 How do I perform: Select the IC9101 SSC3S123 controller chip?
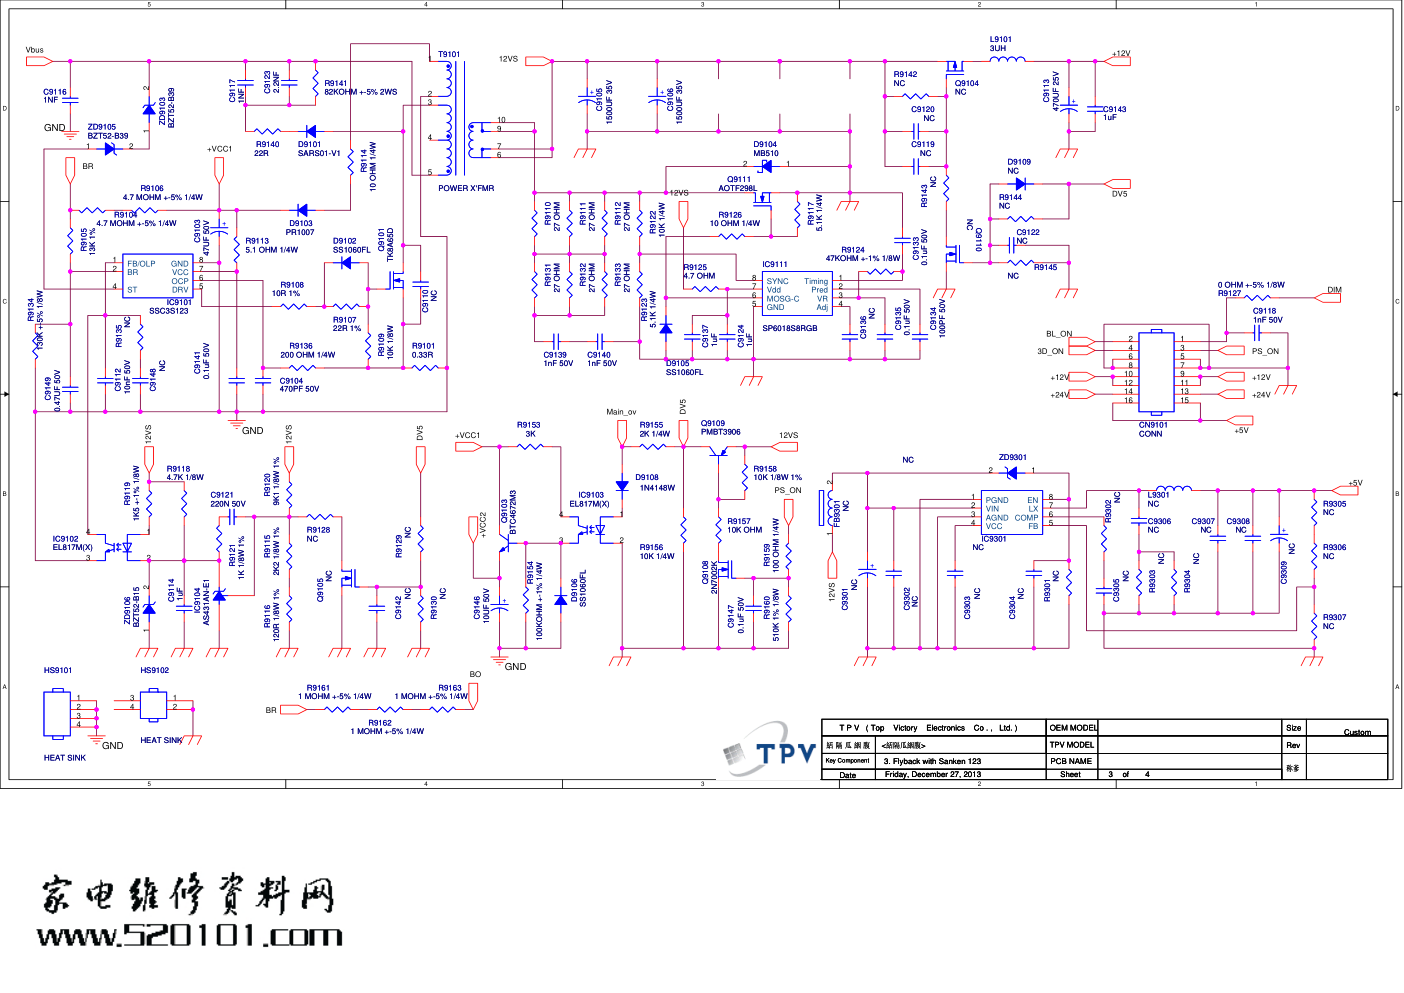pos(156,276)
